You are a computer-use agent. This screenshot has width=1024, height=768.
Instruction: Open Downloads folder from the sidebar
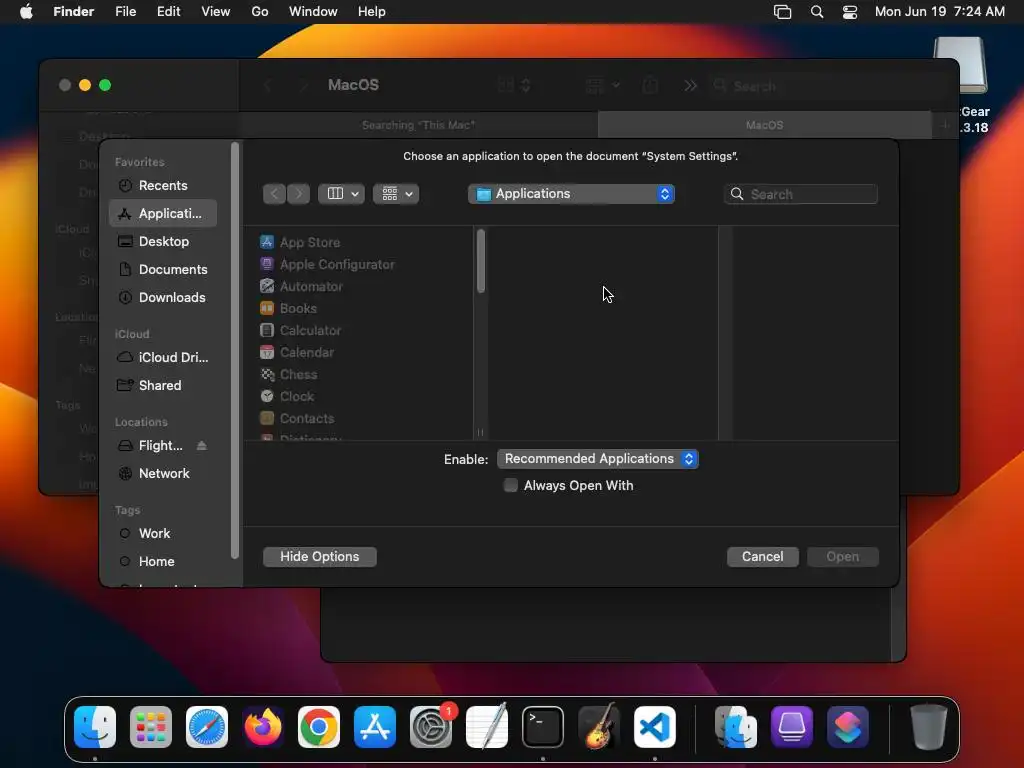pyautogui.click(x=163, y=298)
